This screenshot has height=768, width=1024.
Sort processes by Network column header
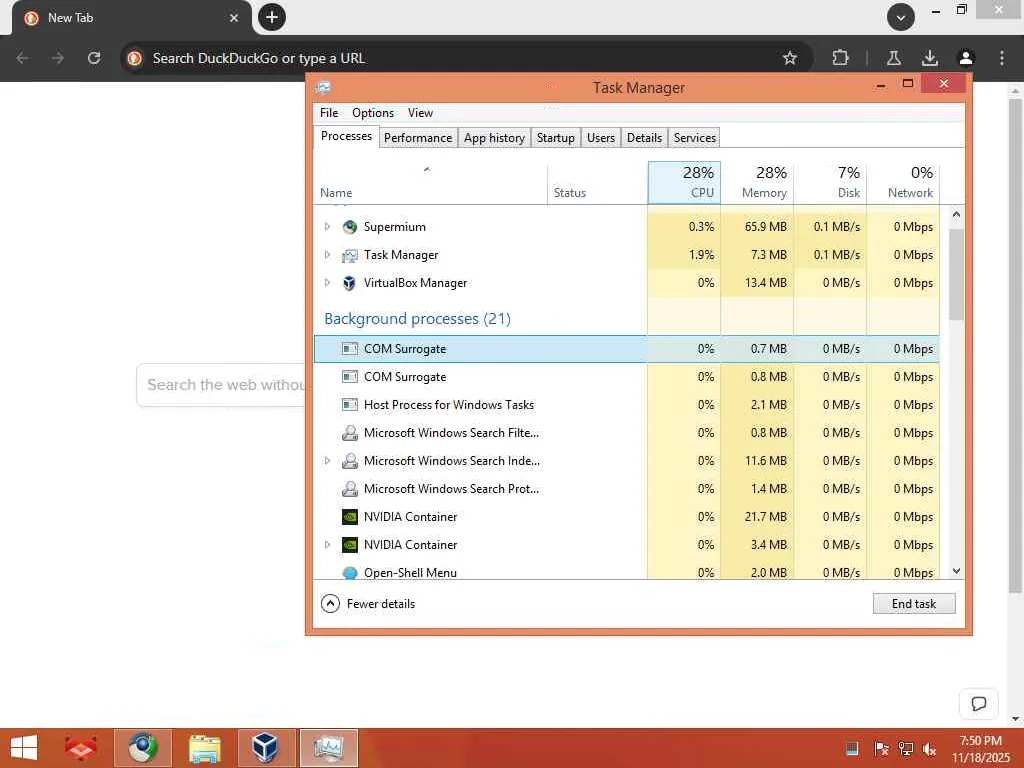[x=904, y=183]
